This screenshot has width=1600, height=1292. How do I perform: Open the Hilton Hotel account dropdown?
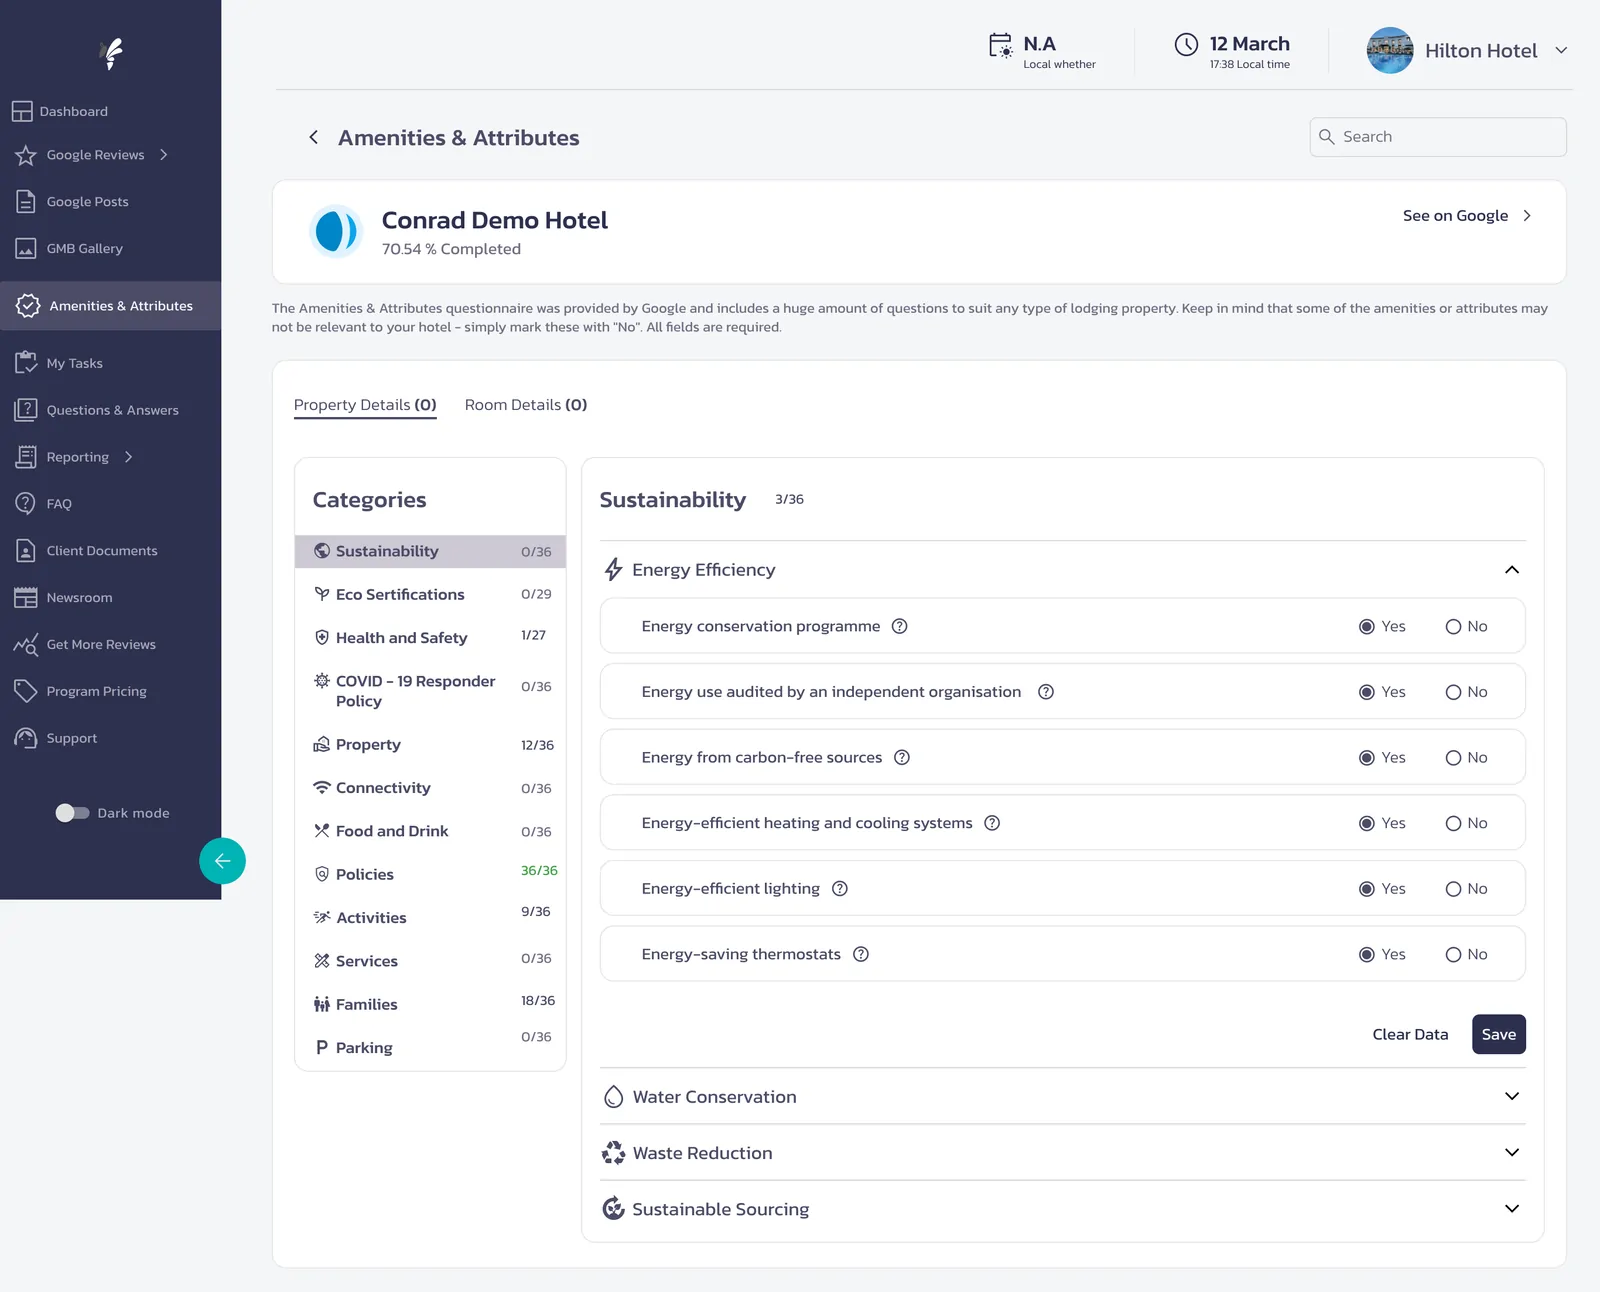pos(1561,50)
